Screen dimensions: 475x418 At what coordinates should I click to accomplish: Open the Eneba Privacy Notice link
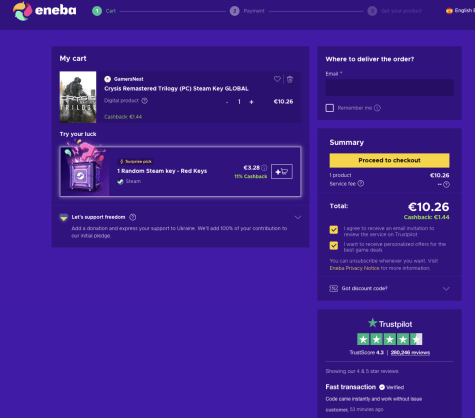point(354,268)
